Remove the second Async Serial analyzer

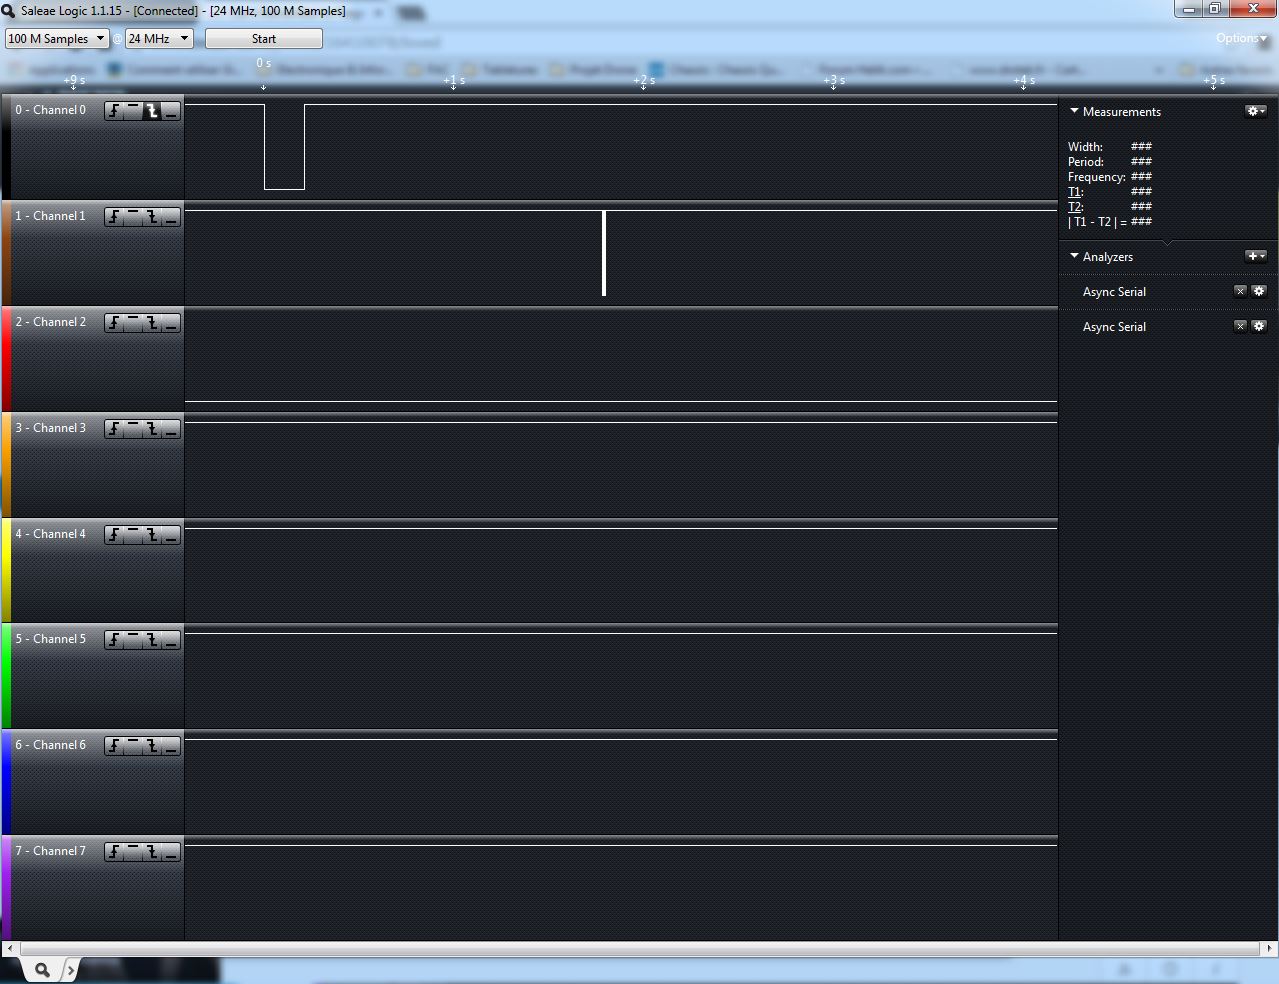pyautogui.click(x=1240, y=326)
